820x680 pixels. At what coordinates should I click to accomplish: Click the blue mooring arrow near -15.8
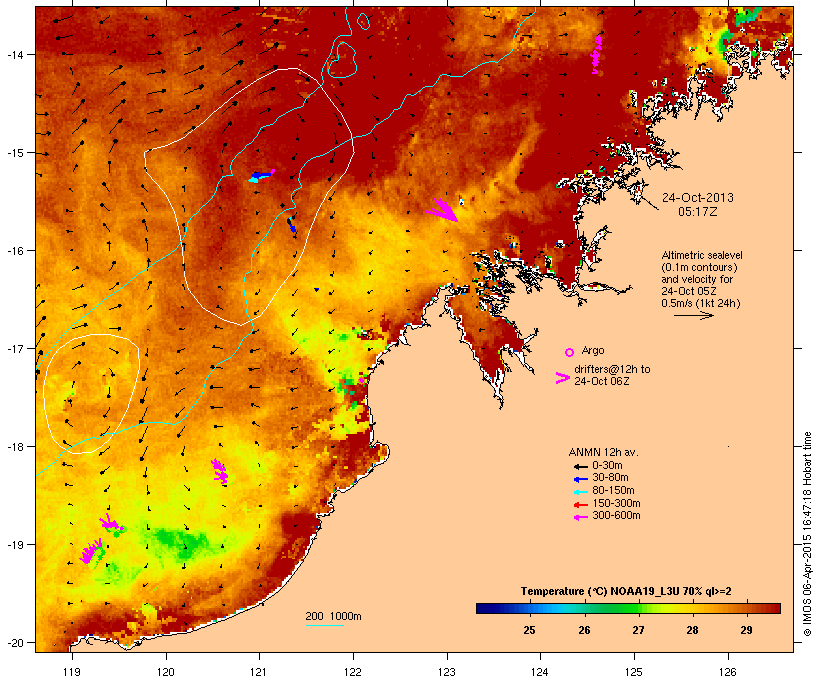[291, 225]
